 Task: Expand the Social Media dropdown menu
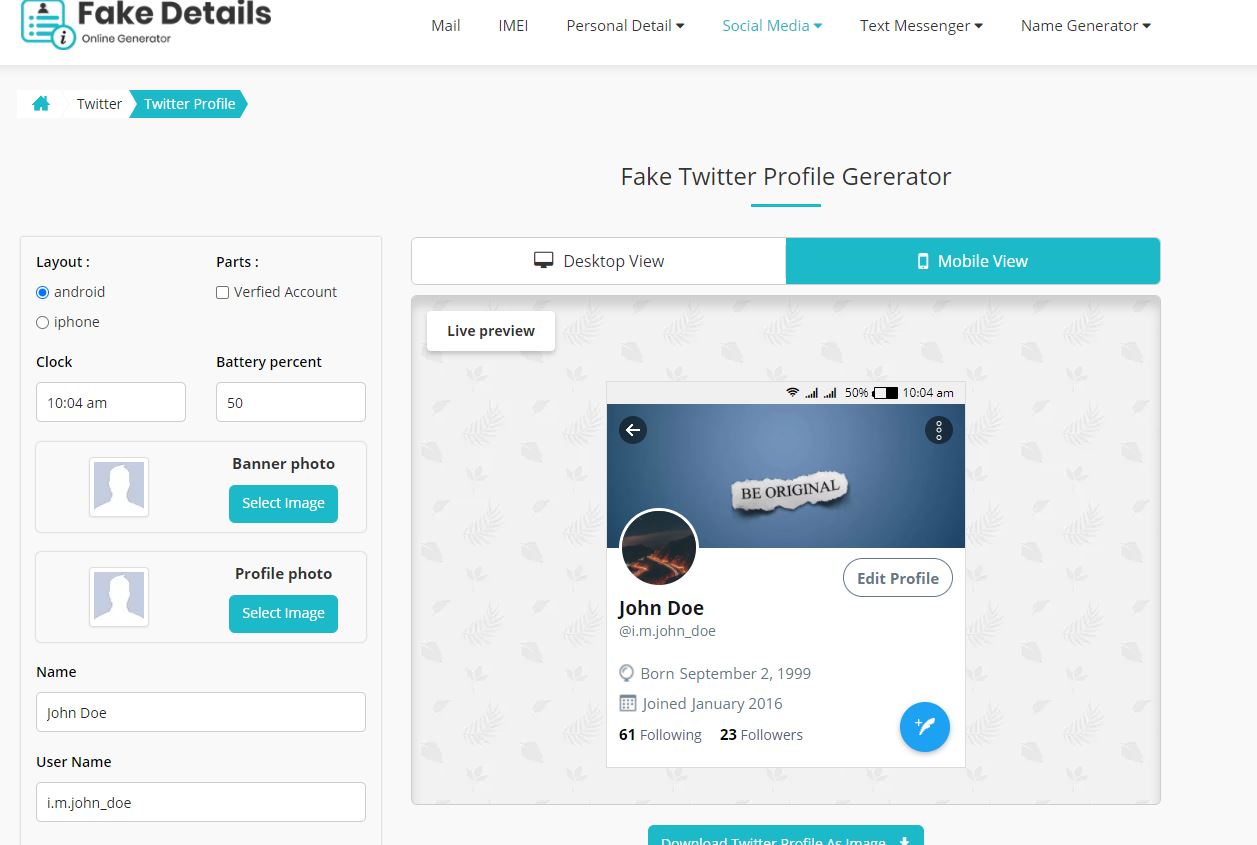[x=772, y=26]
